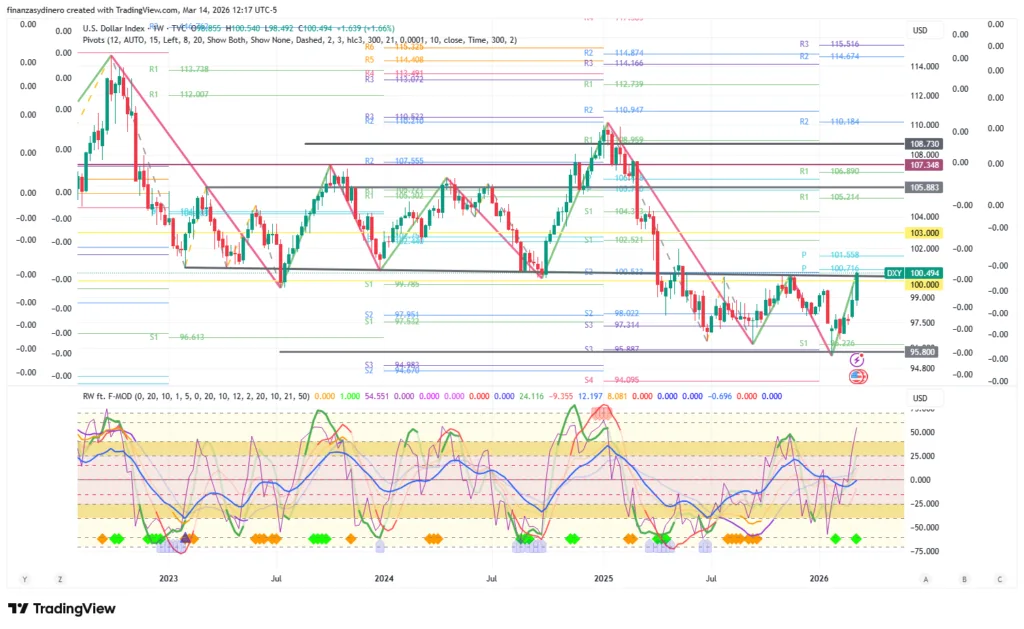This screenshot has width=1024, height=629.
Task: Click the purple lightning bolt event icon
Action: tap(857, 359)
